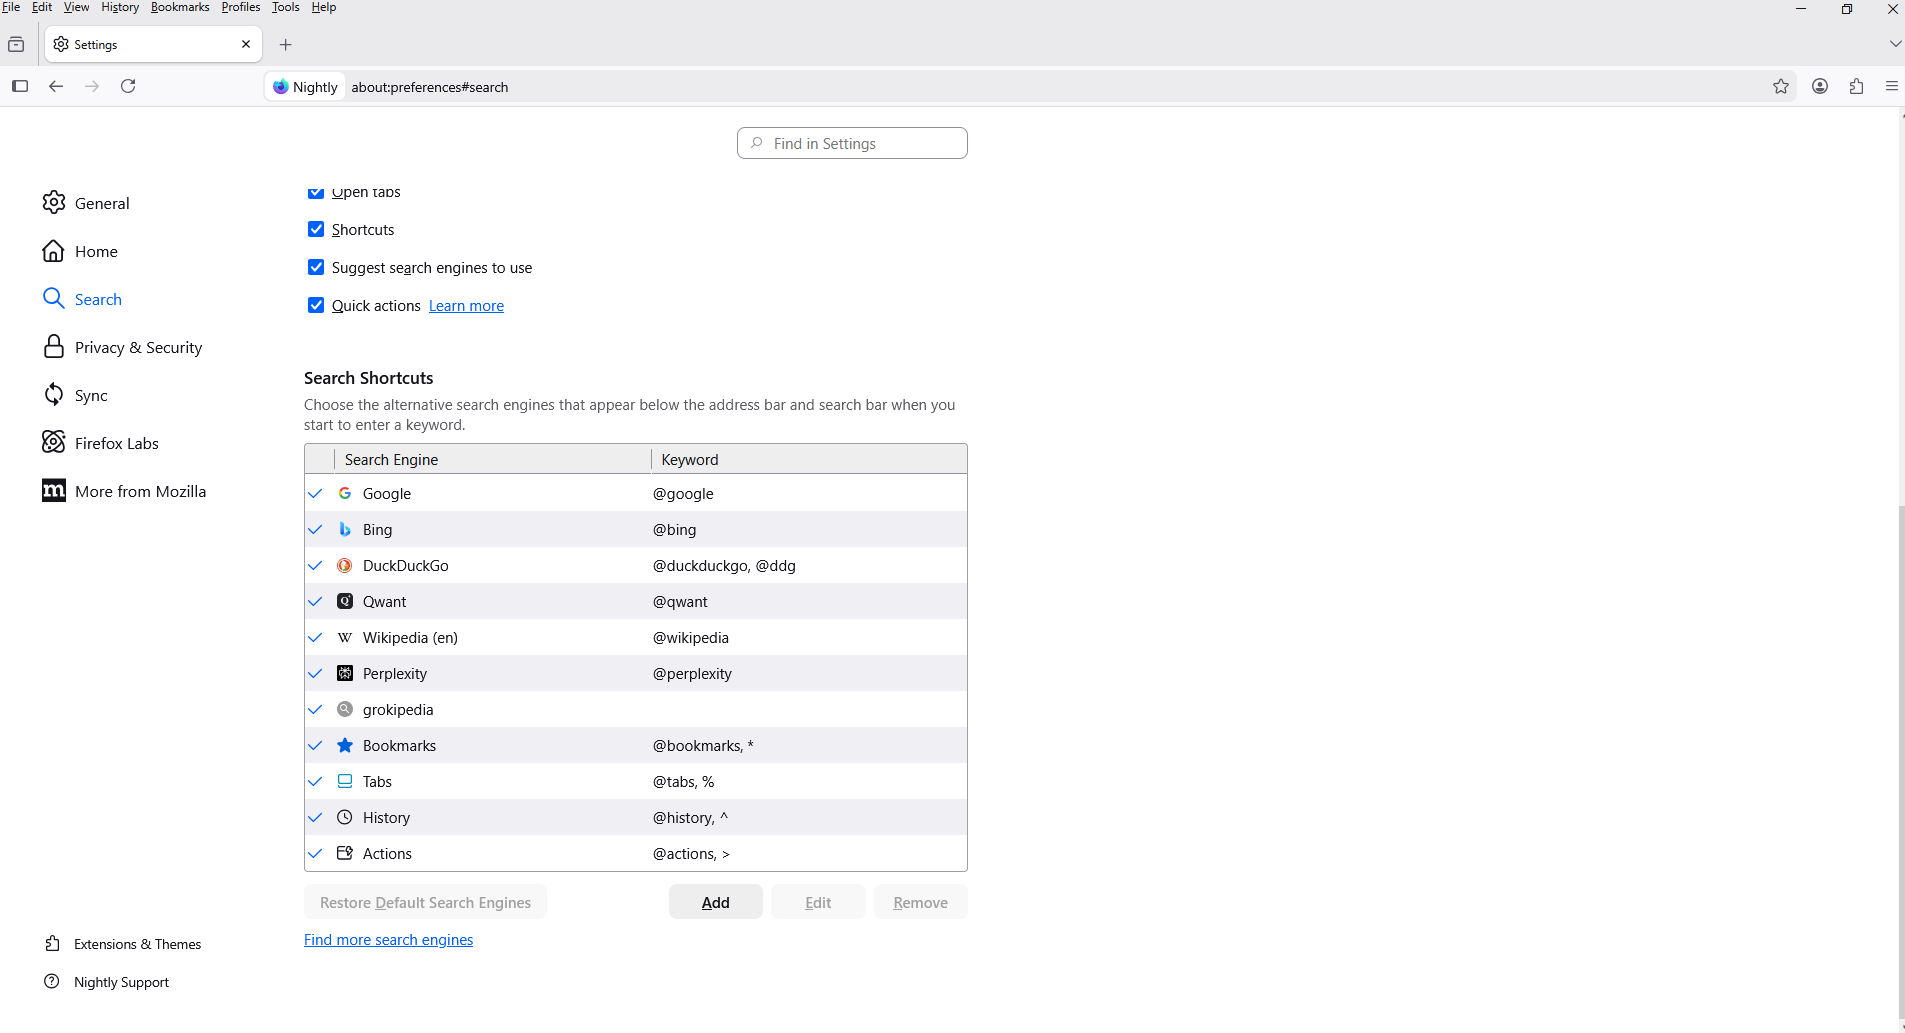Open the Bookmarks menu
Screen dimensions: 1905x1033
coord(180,8)
